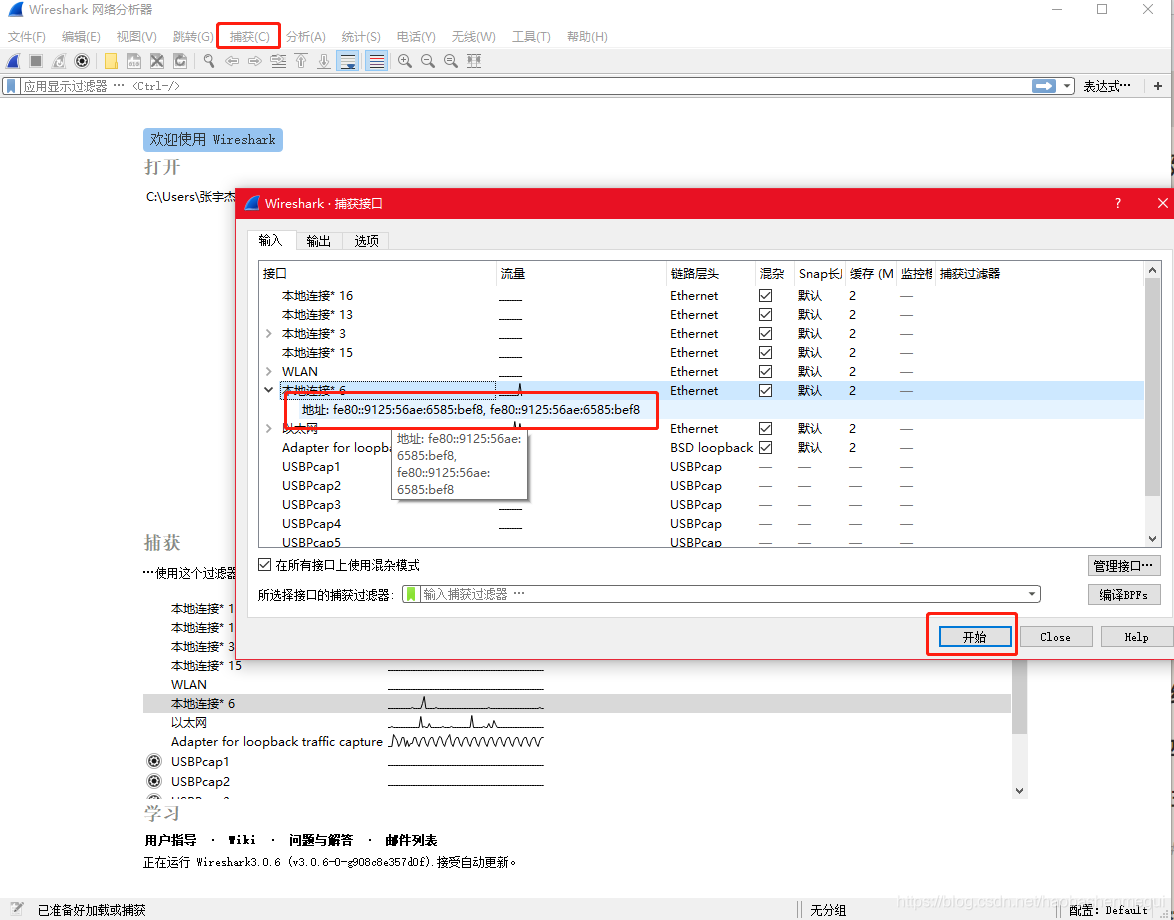The height and width of the screenshot is (920, 1174).
Task: Open 用户指导 link in welcome page
Action: 171,840
